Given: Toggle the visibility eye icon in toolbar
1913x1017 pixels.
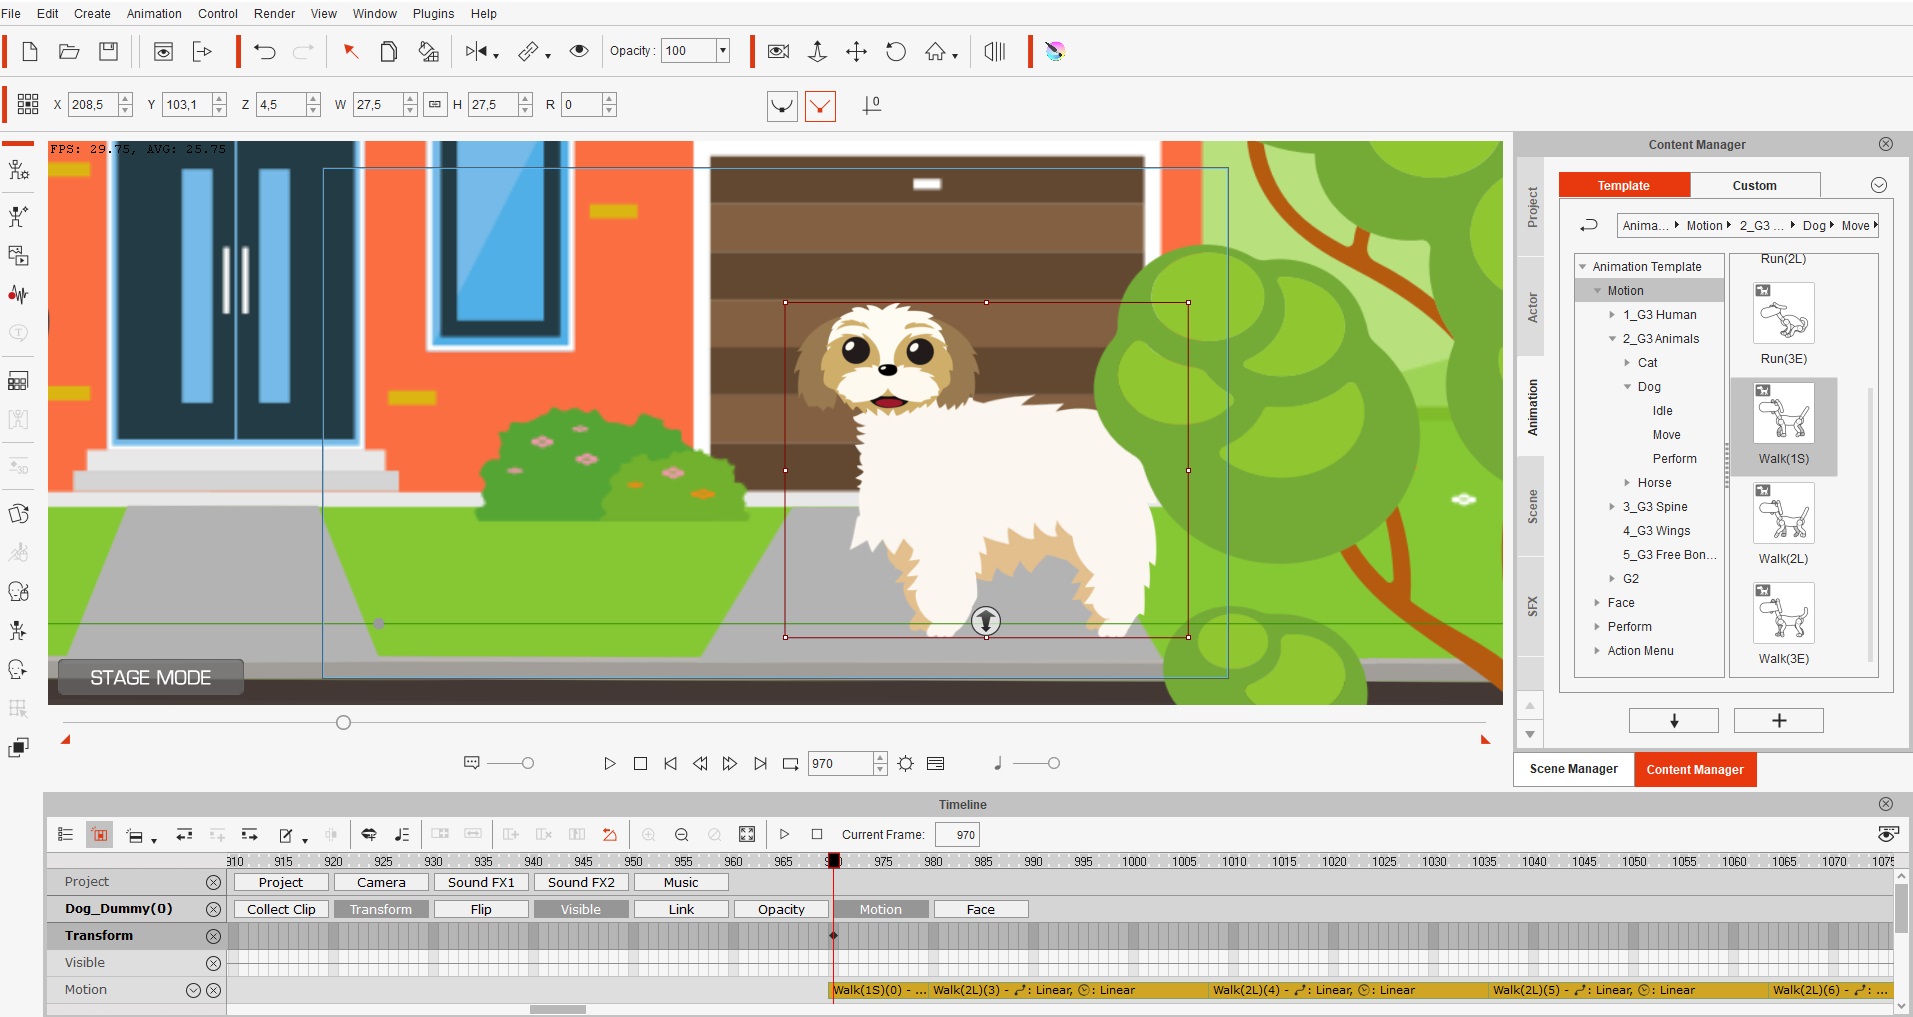Looking at the screenshot, I should (579, 52).
